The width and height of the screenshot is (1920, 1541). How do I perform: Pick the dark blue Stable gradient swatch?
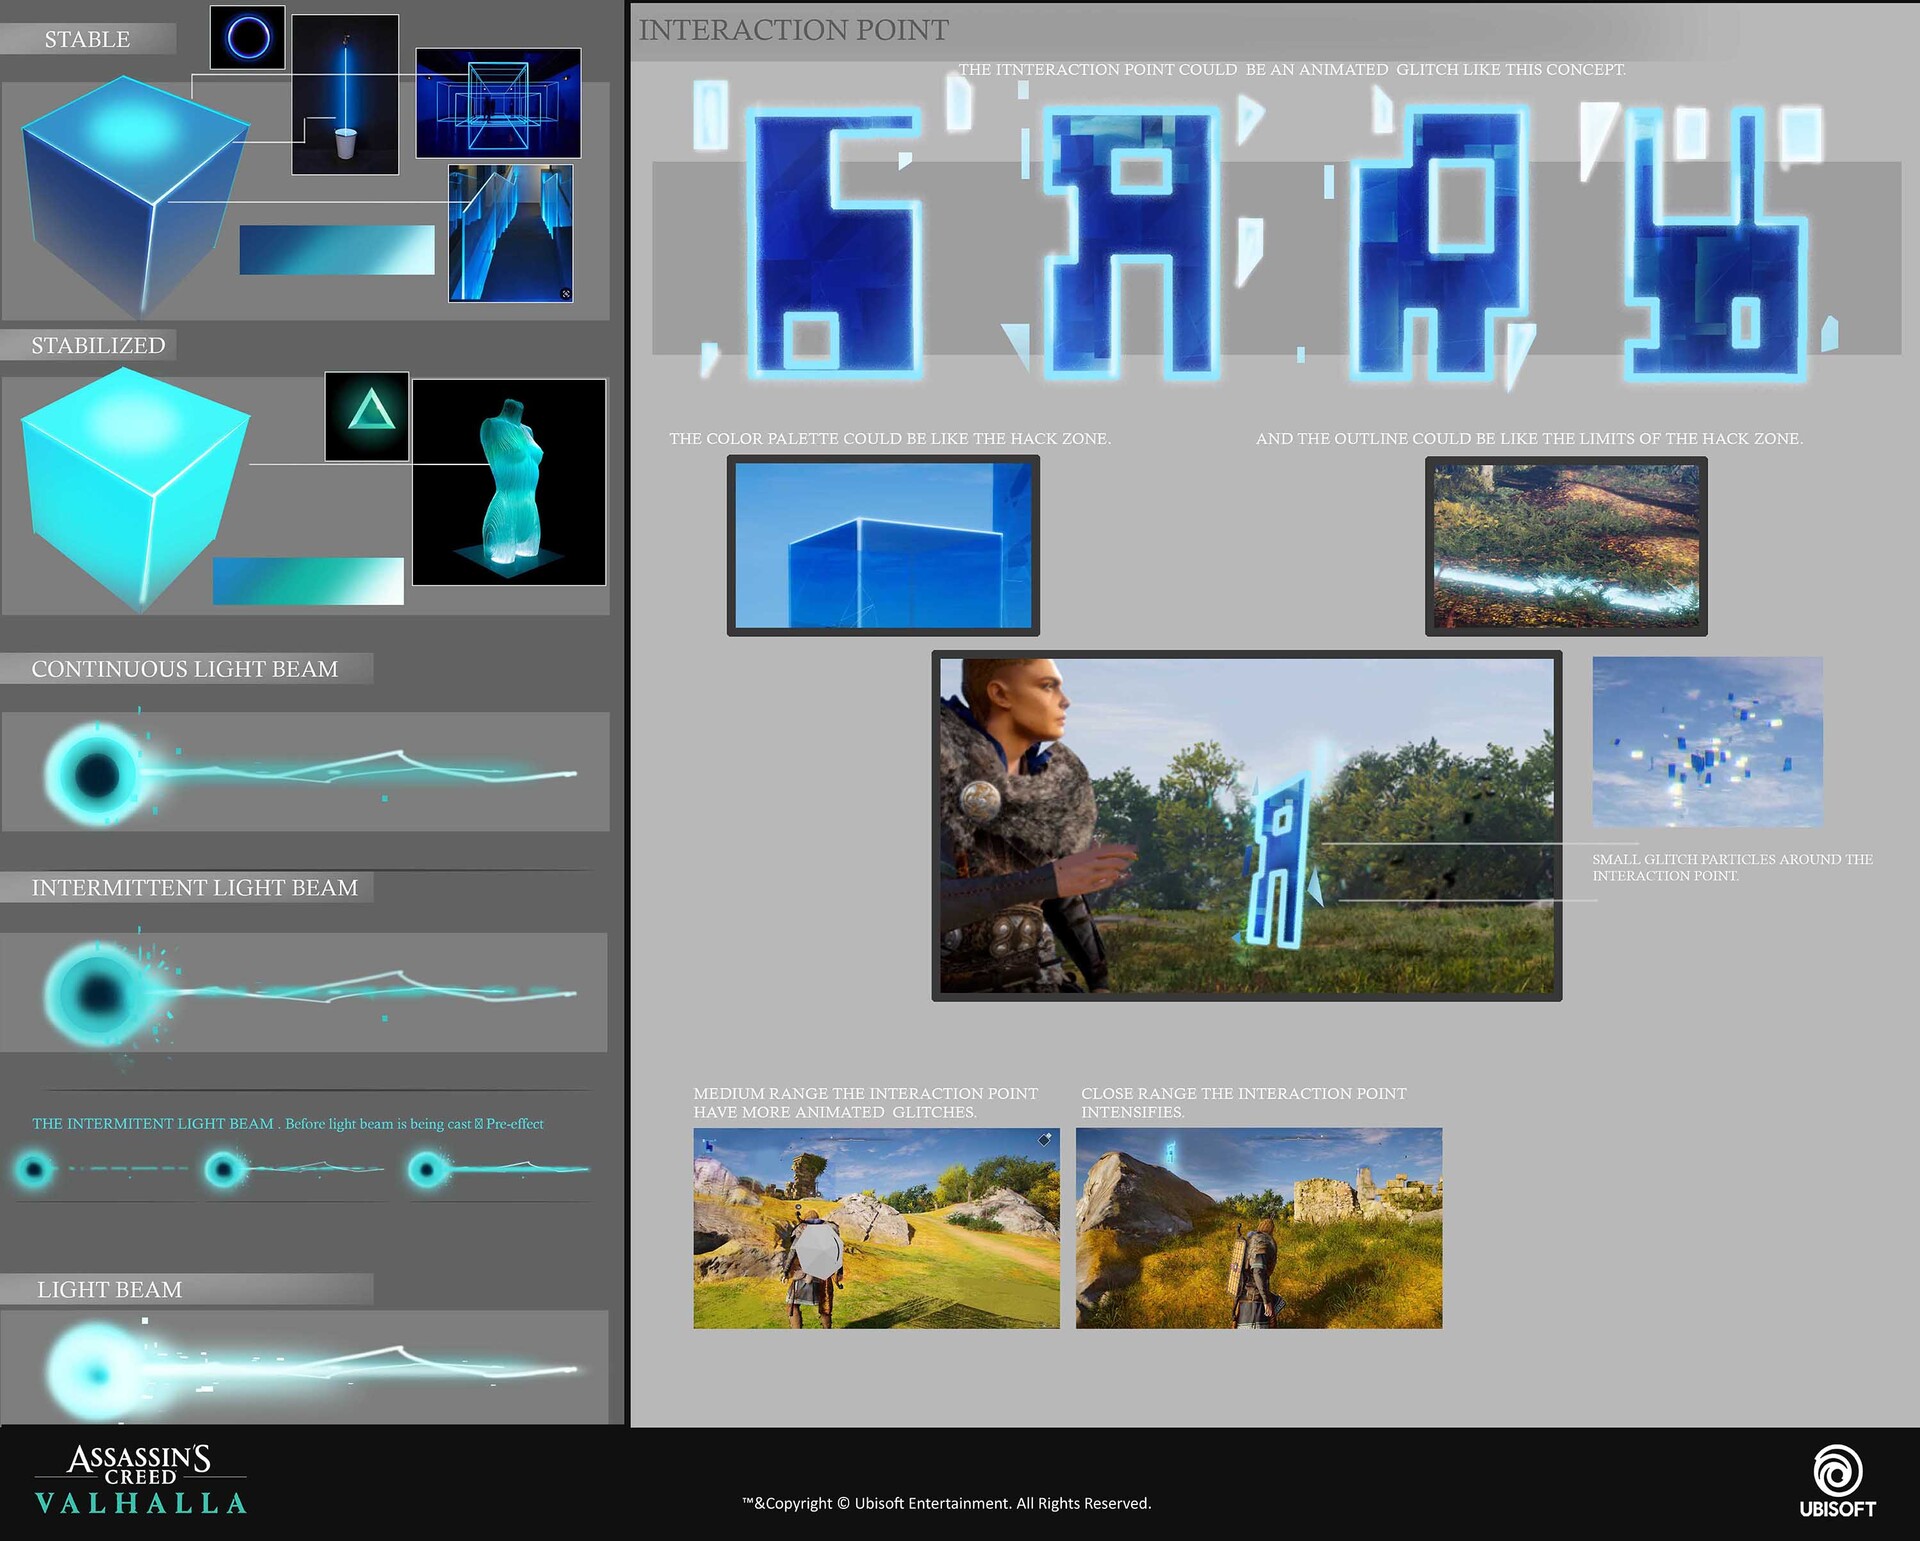coord(337,250)
